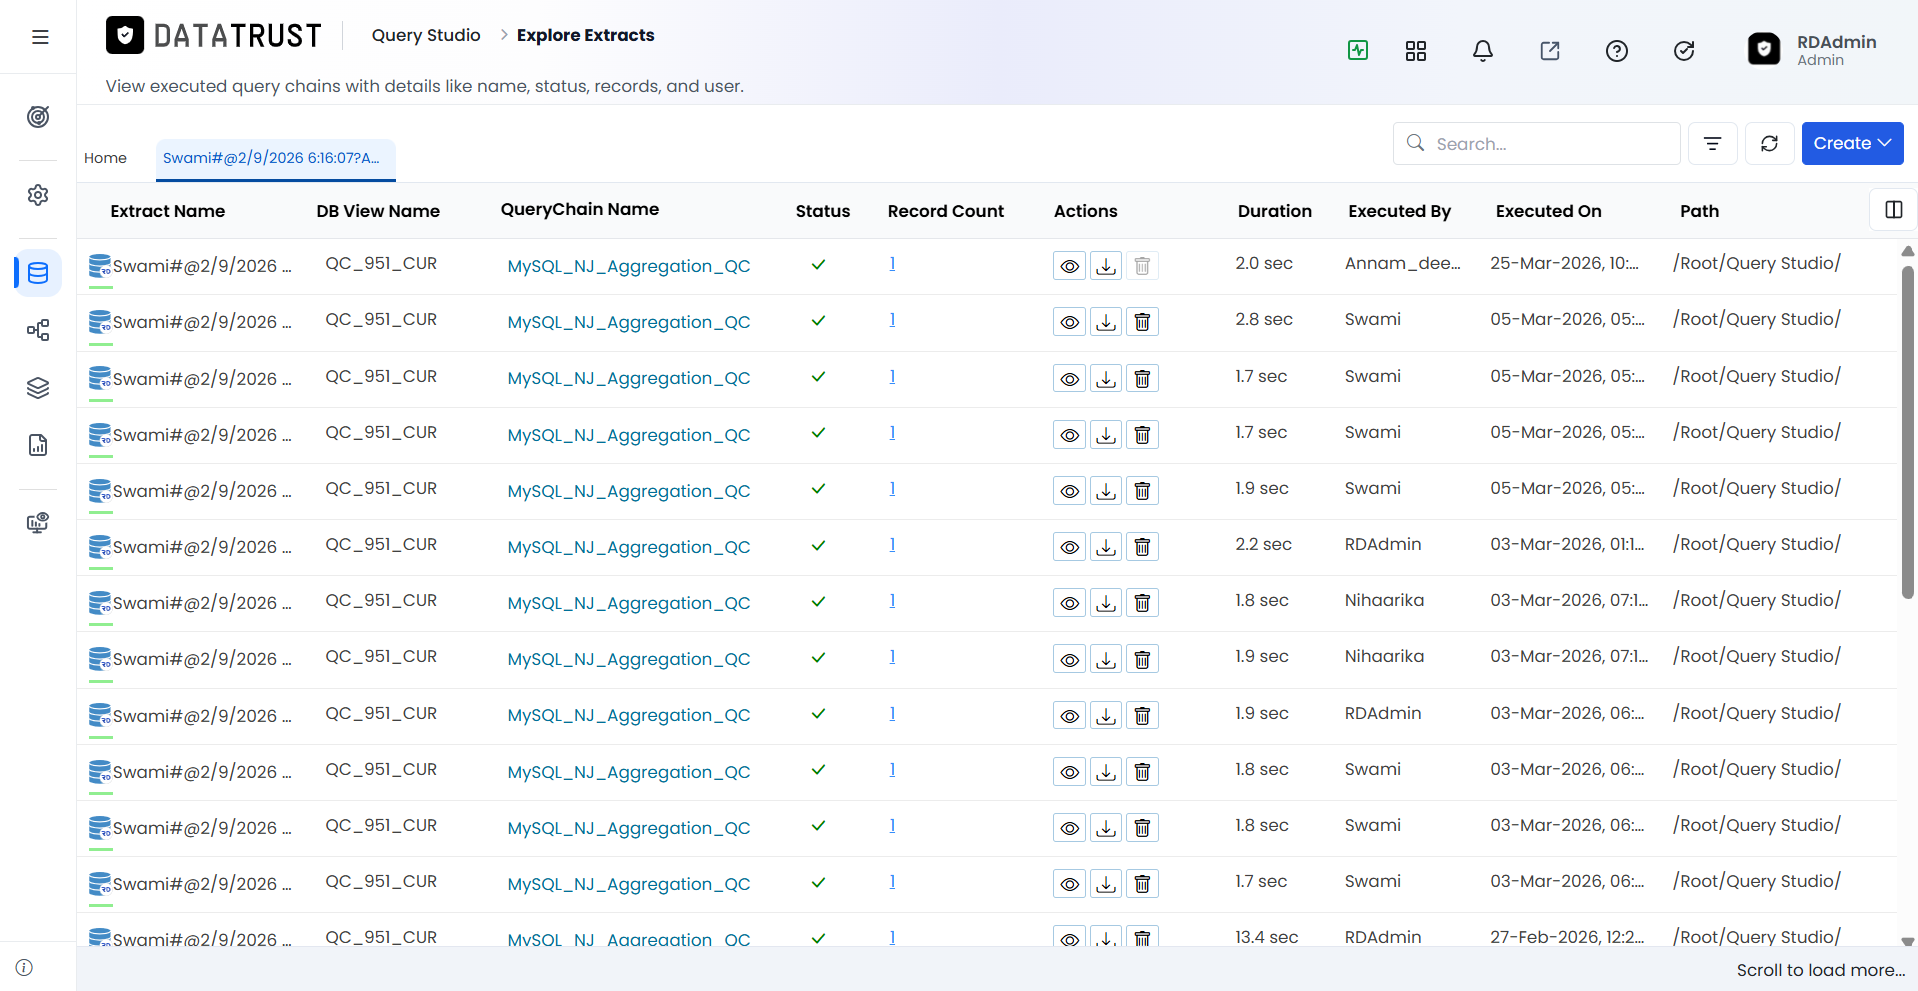1918x991 pixels.
Task: Refresh the extracts list
Action: coord(1770,144)
